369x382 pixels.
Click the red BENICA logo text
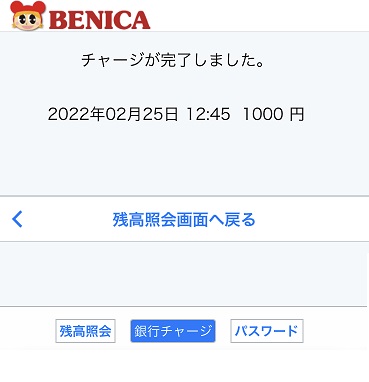pos(100,20)
